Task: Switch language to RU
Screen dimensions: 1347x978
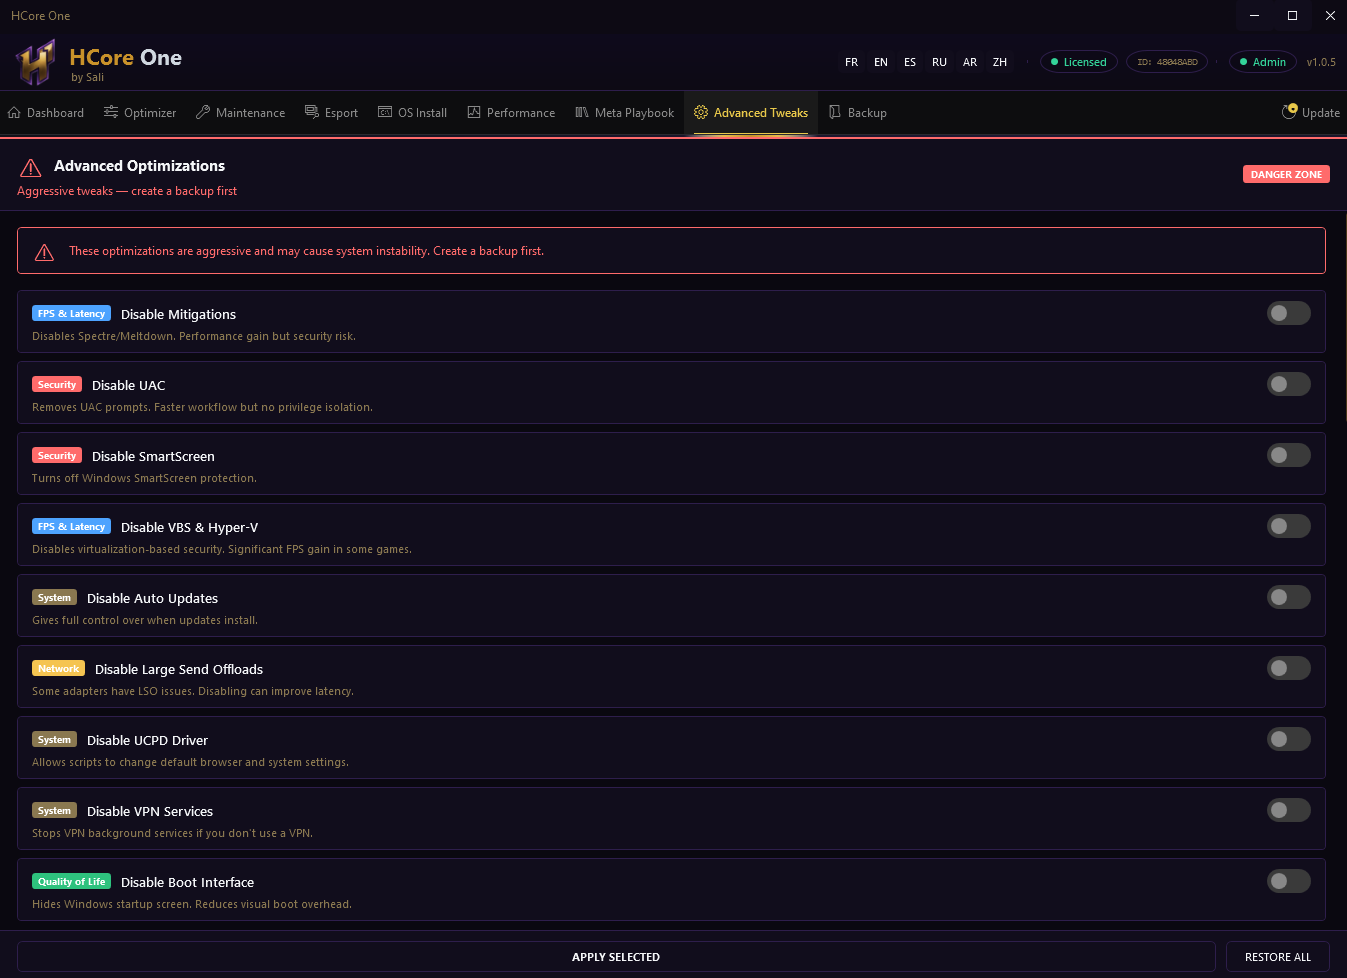Action: pyautogui.click(x=939, y=62)
